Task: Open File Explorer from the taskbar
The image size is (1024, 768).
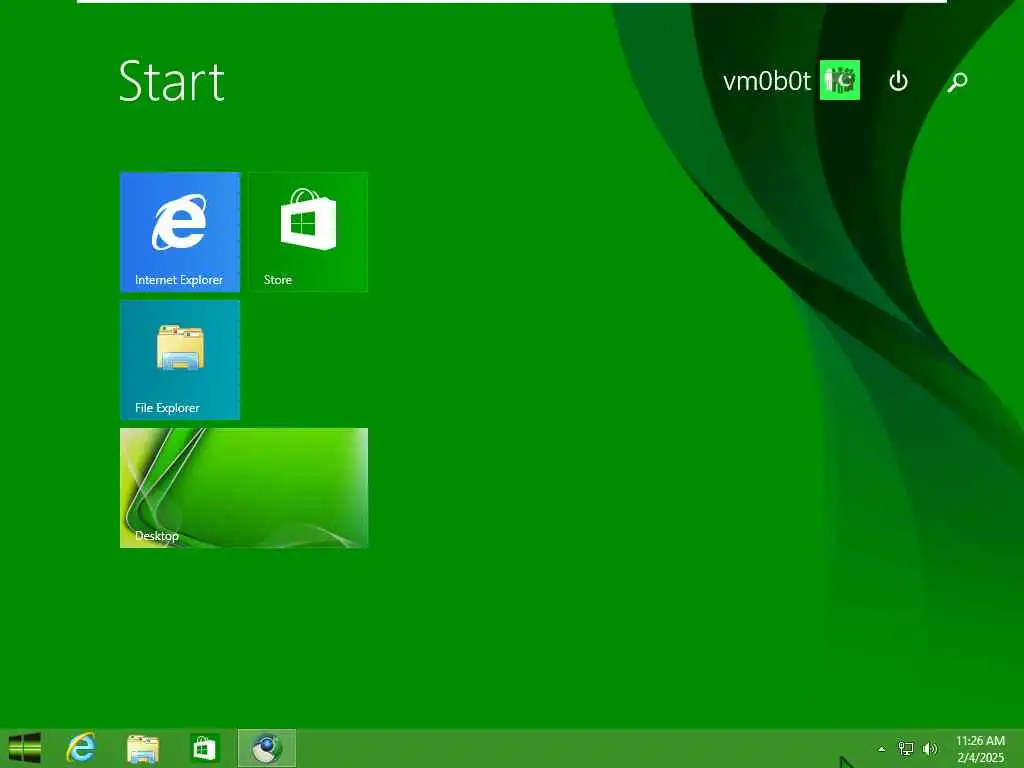Action: pos(142,748)
